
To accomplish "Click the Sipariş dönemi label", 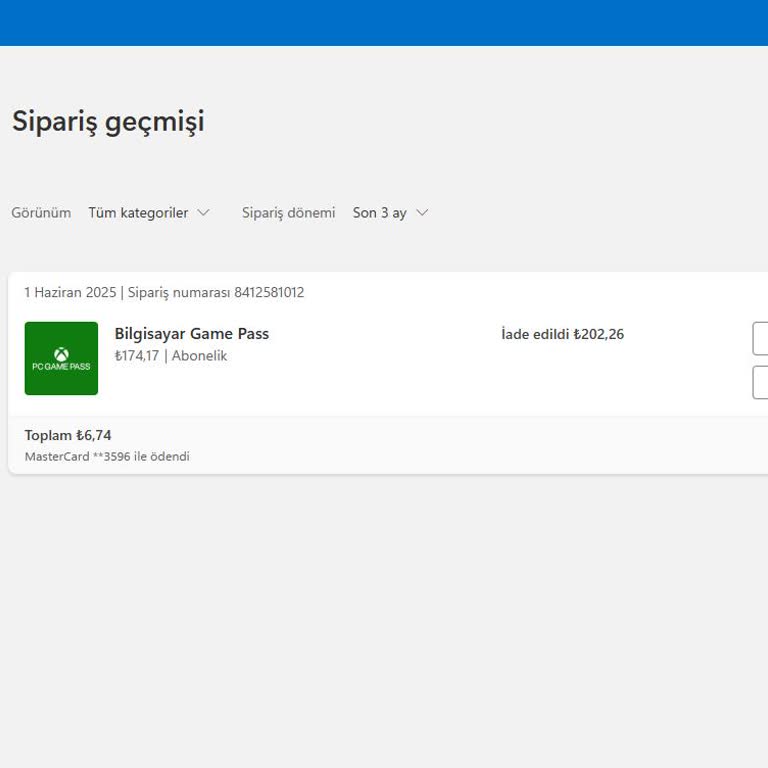I will click(x=288, y=213).
